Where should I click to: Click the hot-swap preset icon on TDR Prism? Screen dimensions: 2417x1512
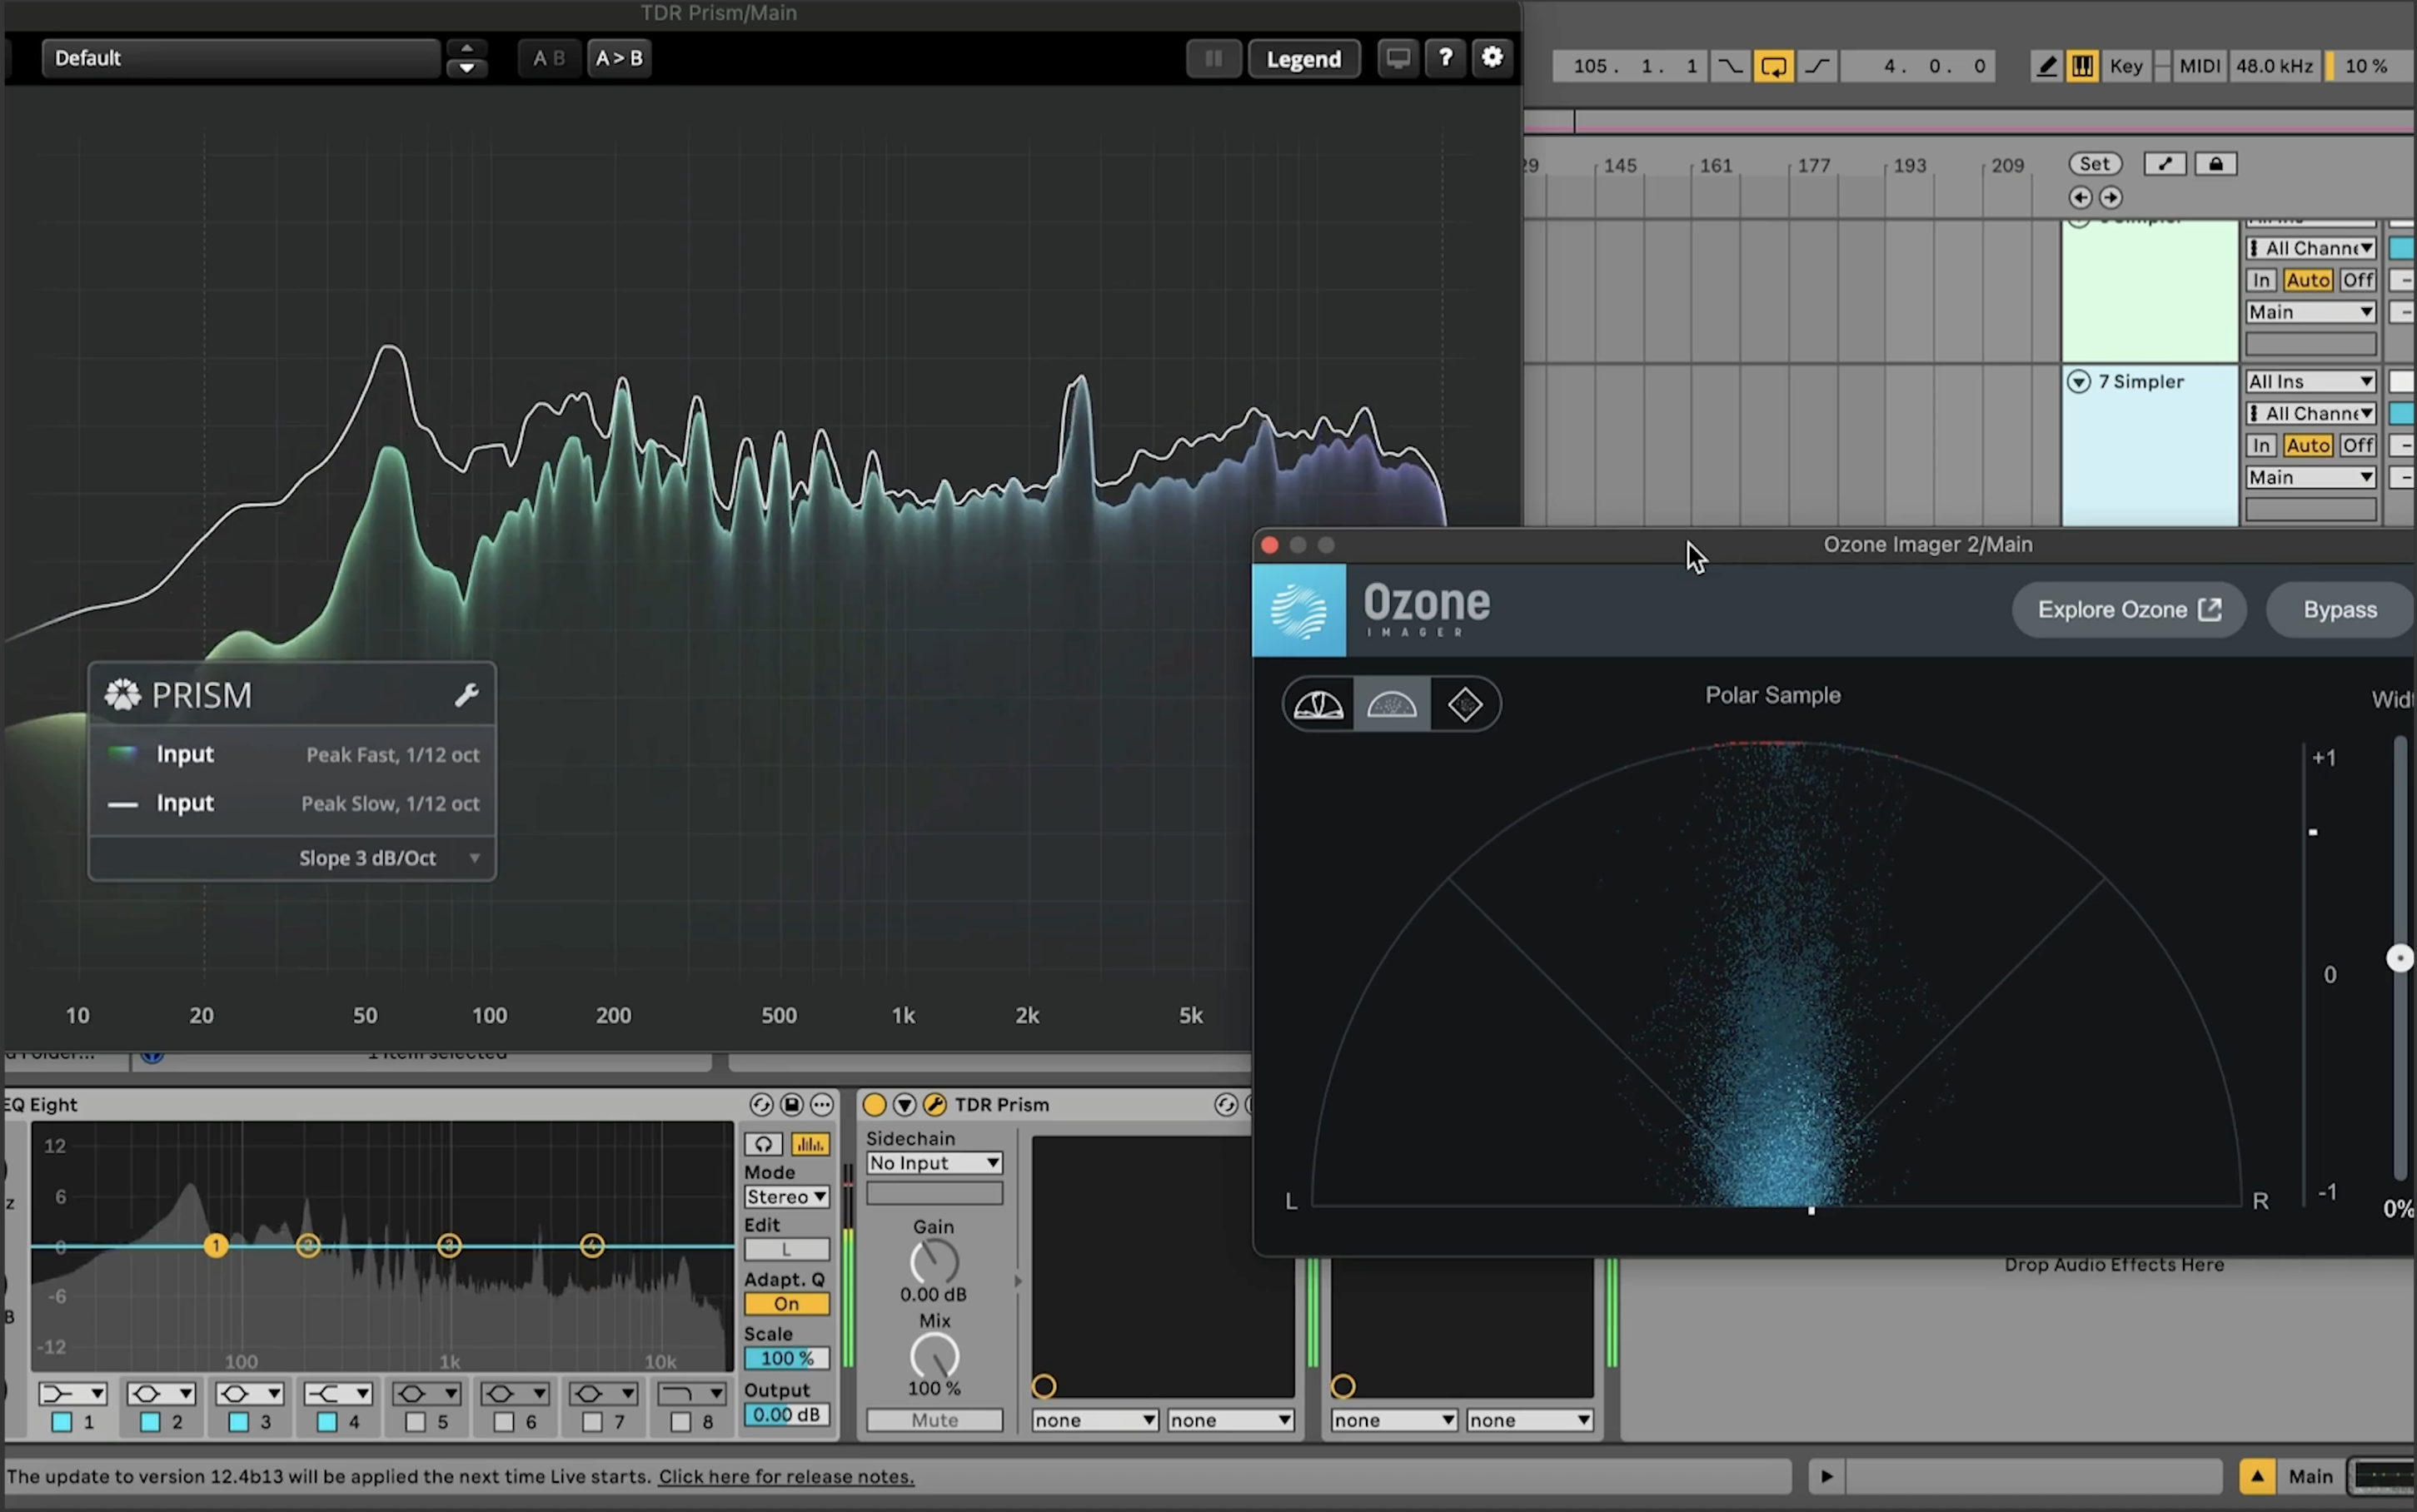click(1226, 1104)
